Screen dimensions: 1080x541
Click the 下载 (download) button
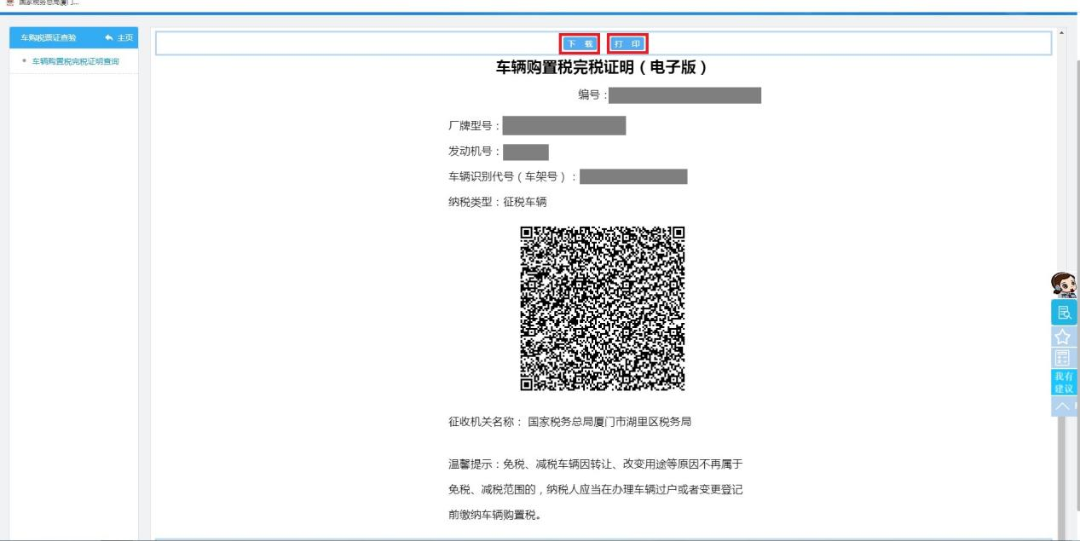(x=579, y=43)
